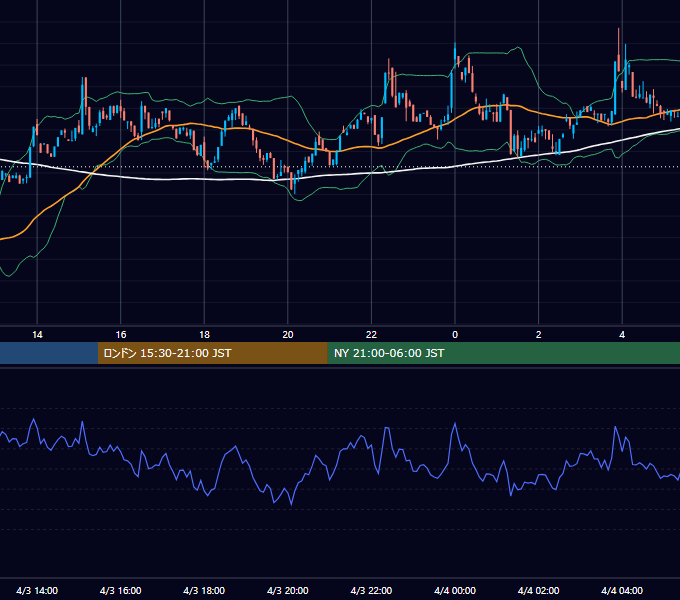Click the hour label 2 on the price chart axis
Viewport: 680px width, 600px height.
tap(539, 335)
